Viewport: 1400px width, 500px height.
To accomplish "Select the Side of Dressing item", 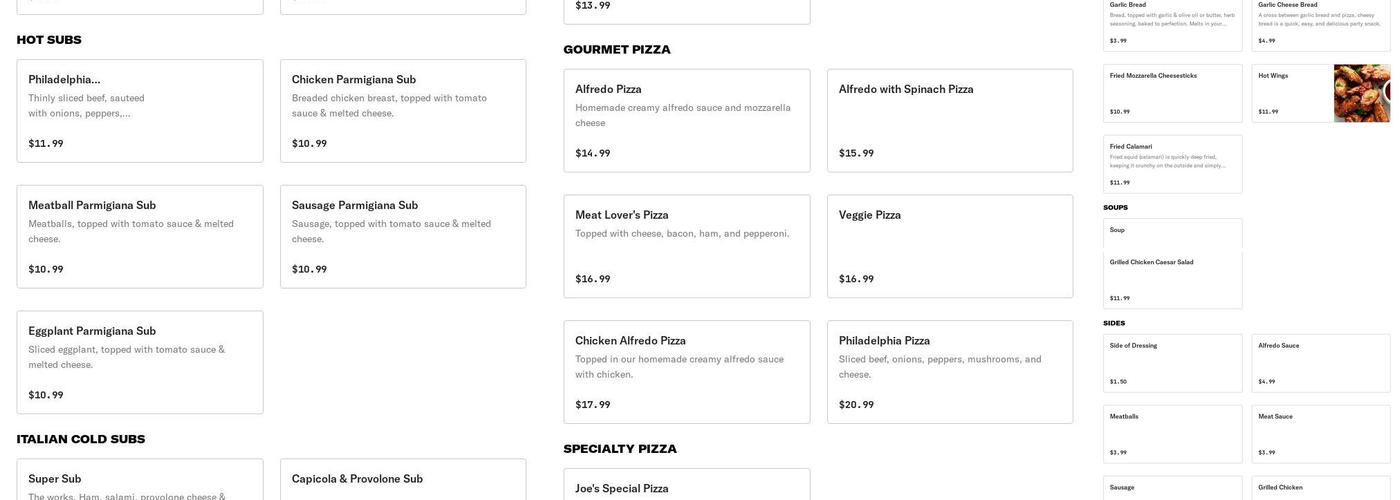I will [x=1173, y=363].
